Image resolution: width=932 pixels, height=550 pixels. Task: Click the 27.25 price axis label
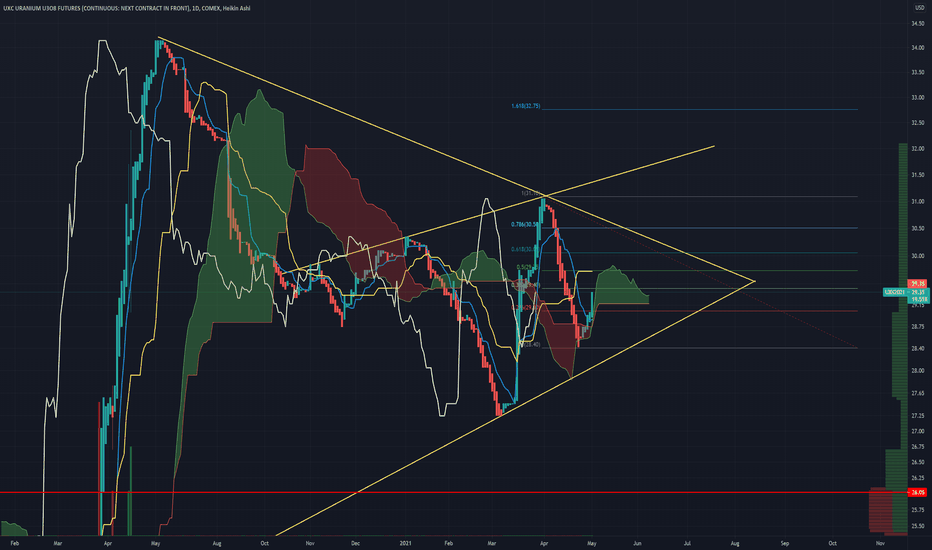pyautogui.click(x=918, y=416)
